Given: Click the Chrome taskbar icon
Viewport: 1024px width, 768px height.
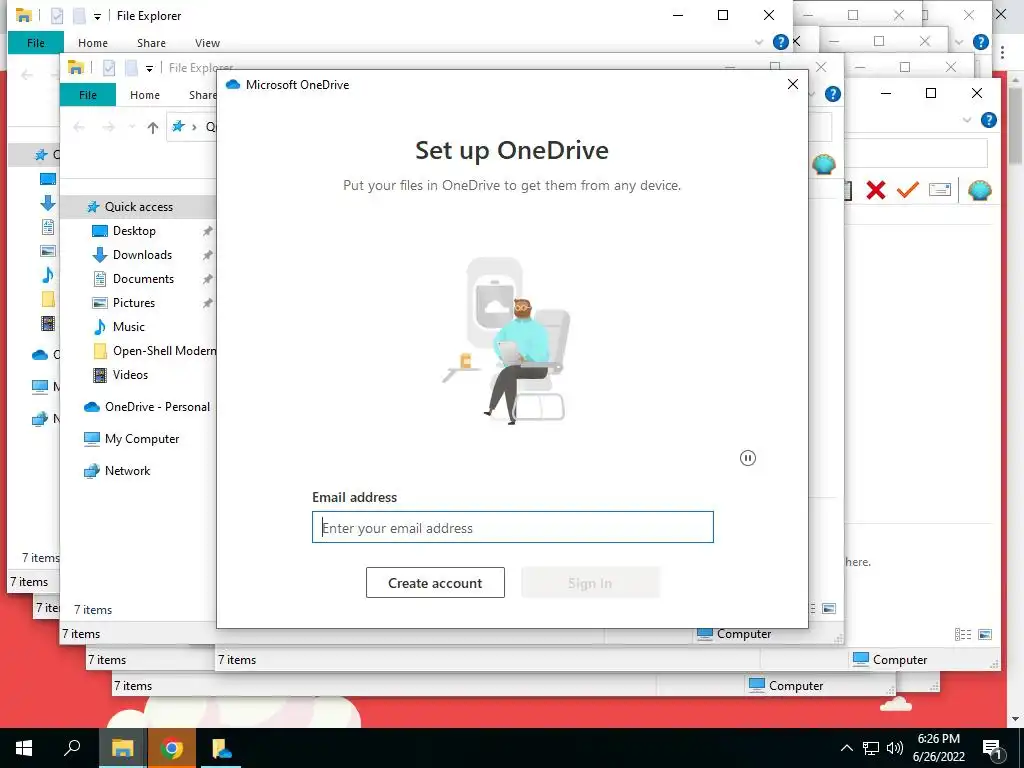Looking at the screenshot, I should (172, 748).
